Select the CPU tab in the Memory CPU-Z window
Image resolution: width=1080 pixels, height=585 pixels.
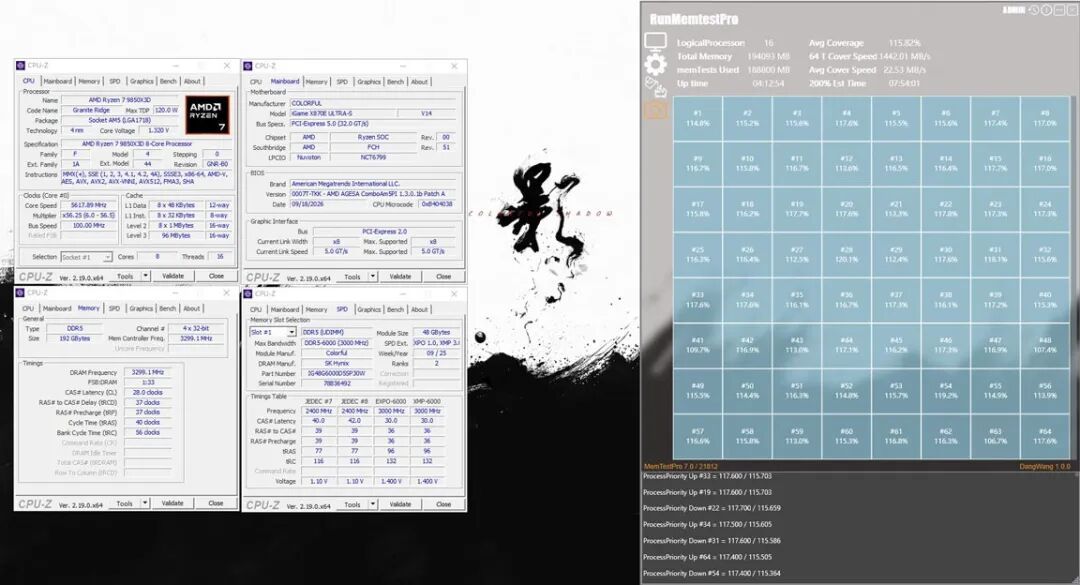point(28,309)
